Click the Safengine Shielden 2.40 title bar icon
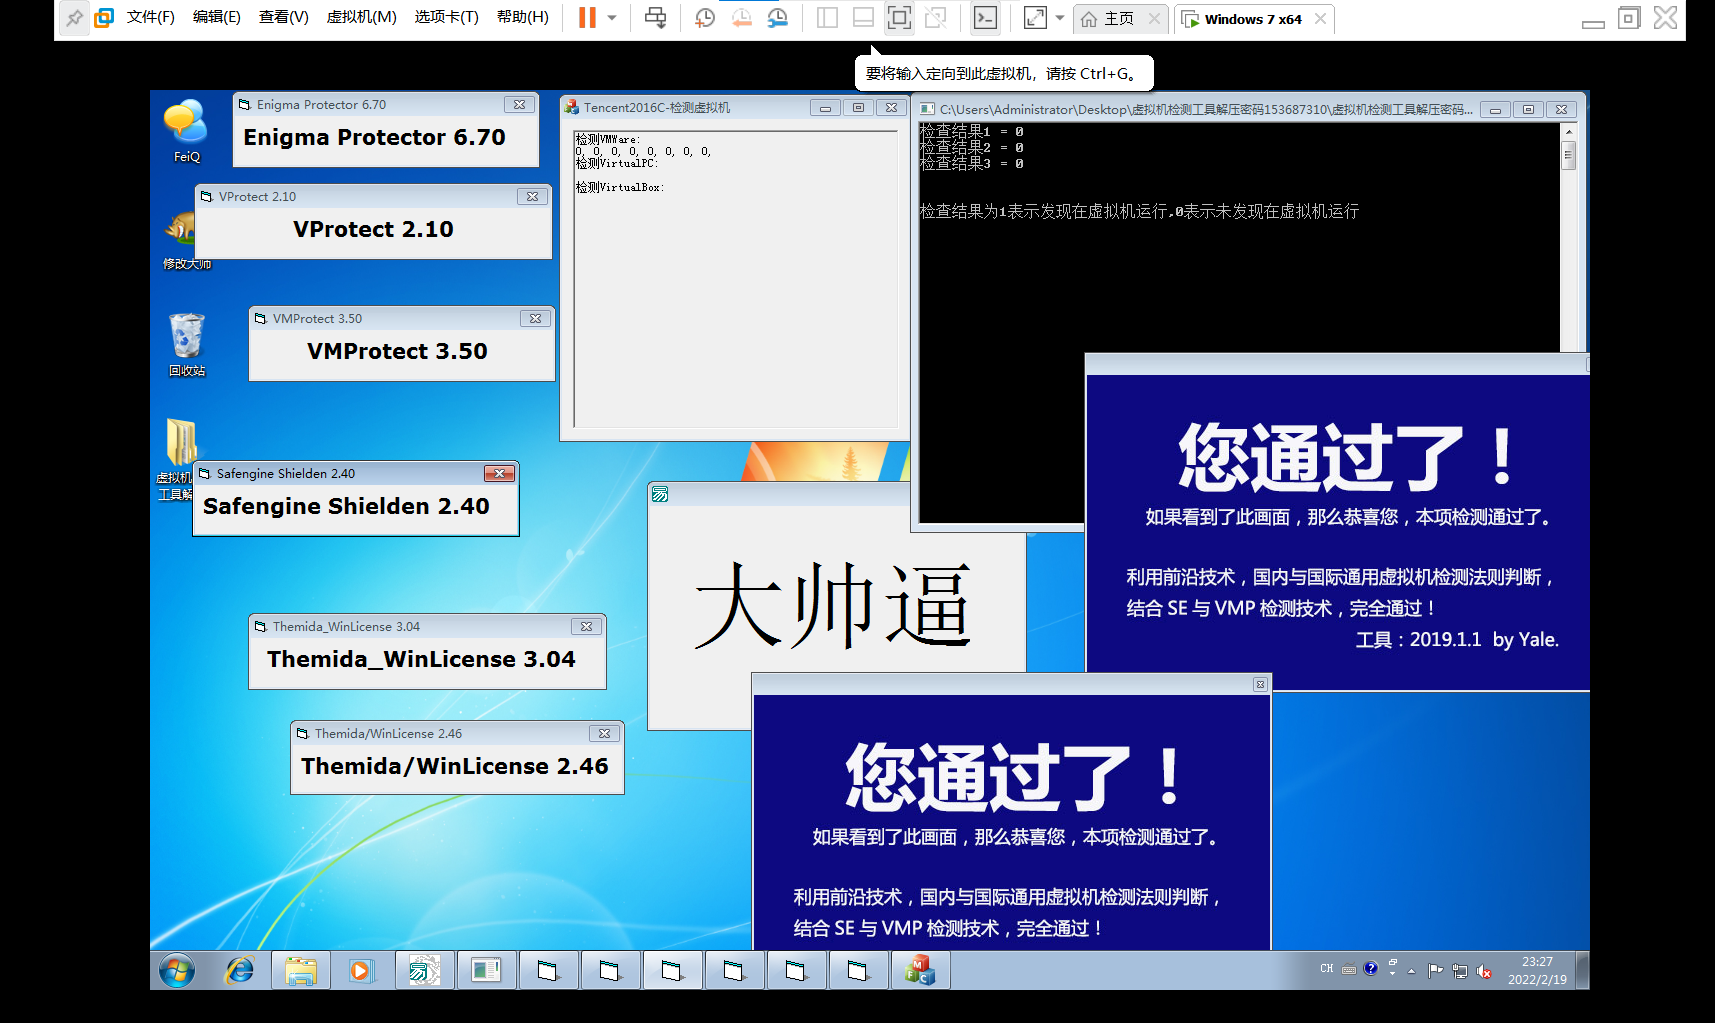This screenshot has height=1023, width=1715. pos(205,473)
